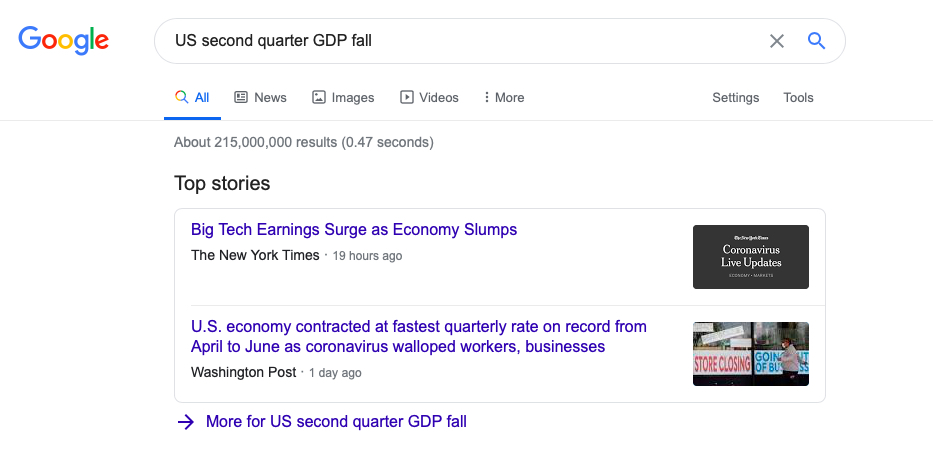Open the Settings menu
This screenshot has height=467, width=933.
pos(735,97)
